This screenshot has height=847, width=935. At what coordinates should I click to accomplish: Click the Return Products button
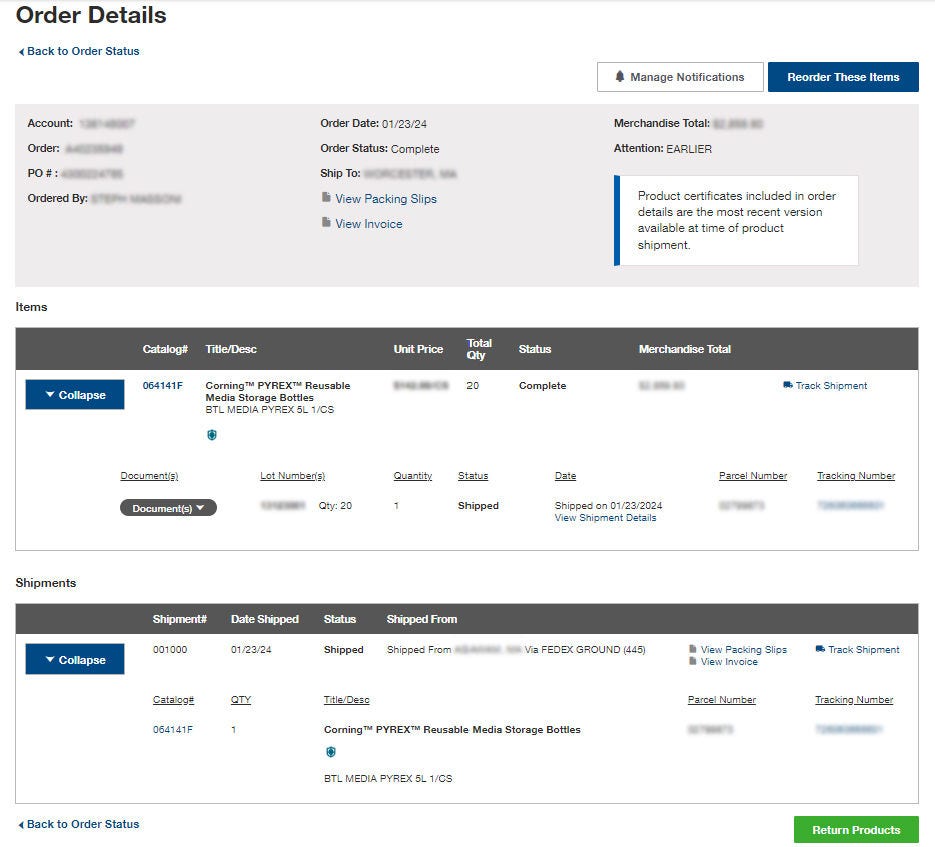pyautogui.click(x=855, y=829)
